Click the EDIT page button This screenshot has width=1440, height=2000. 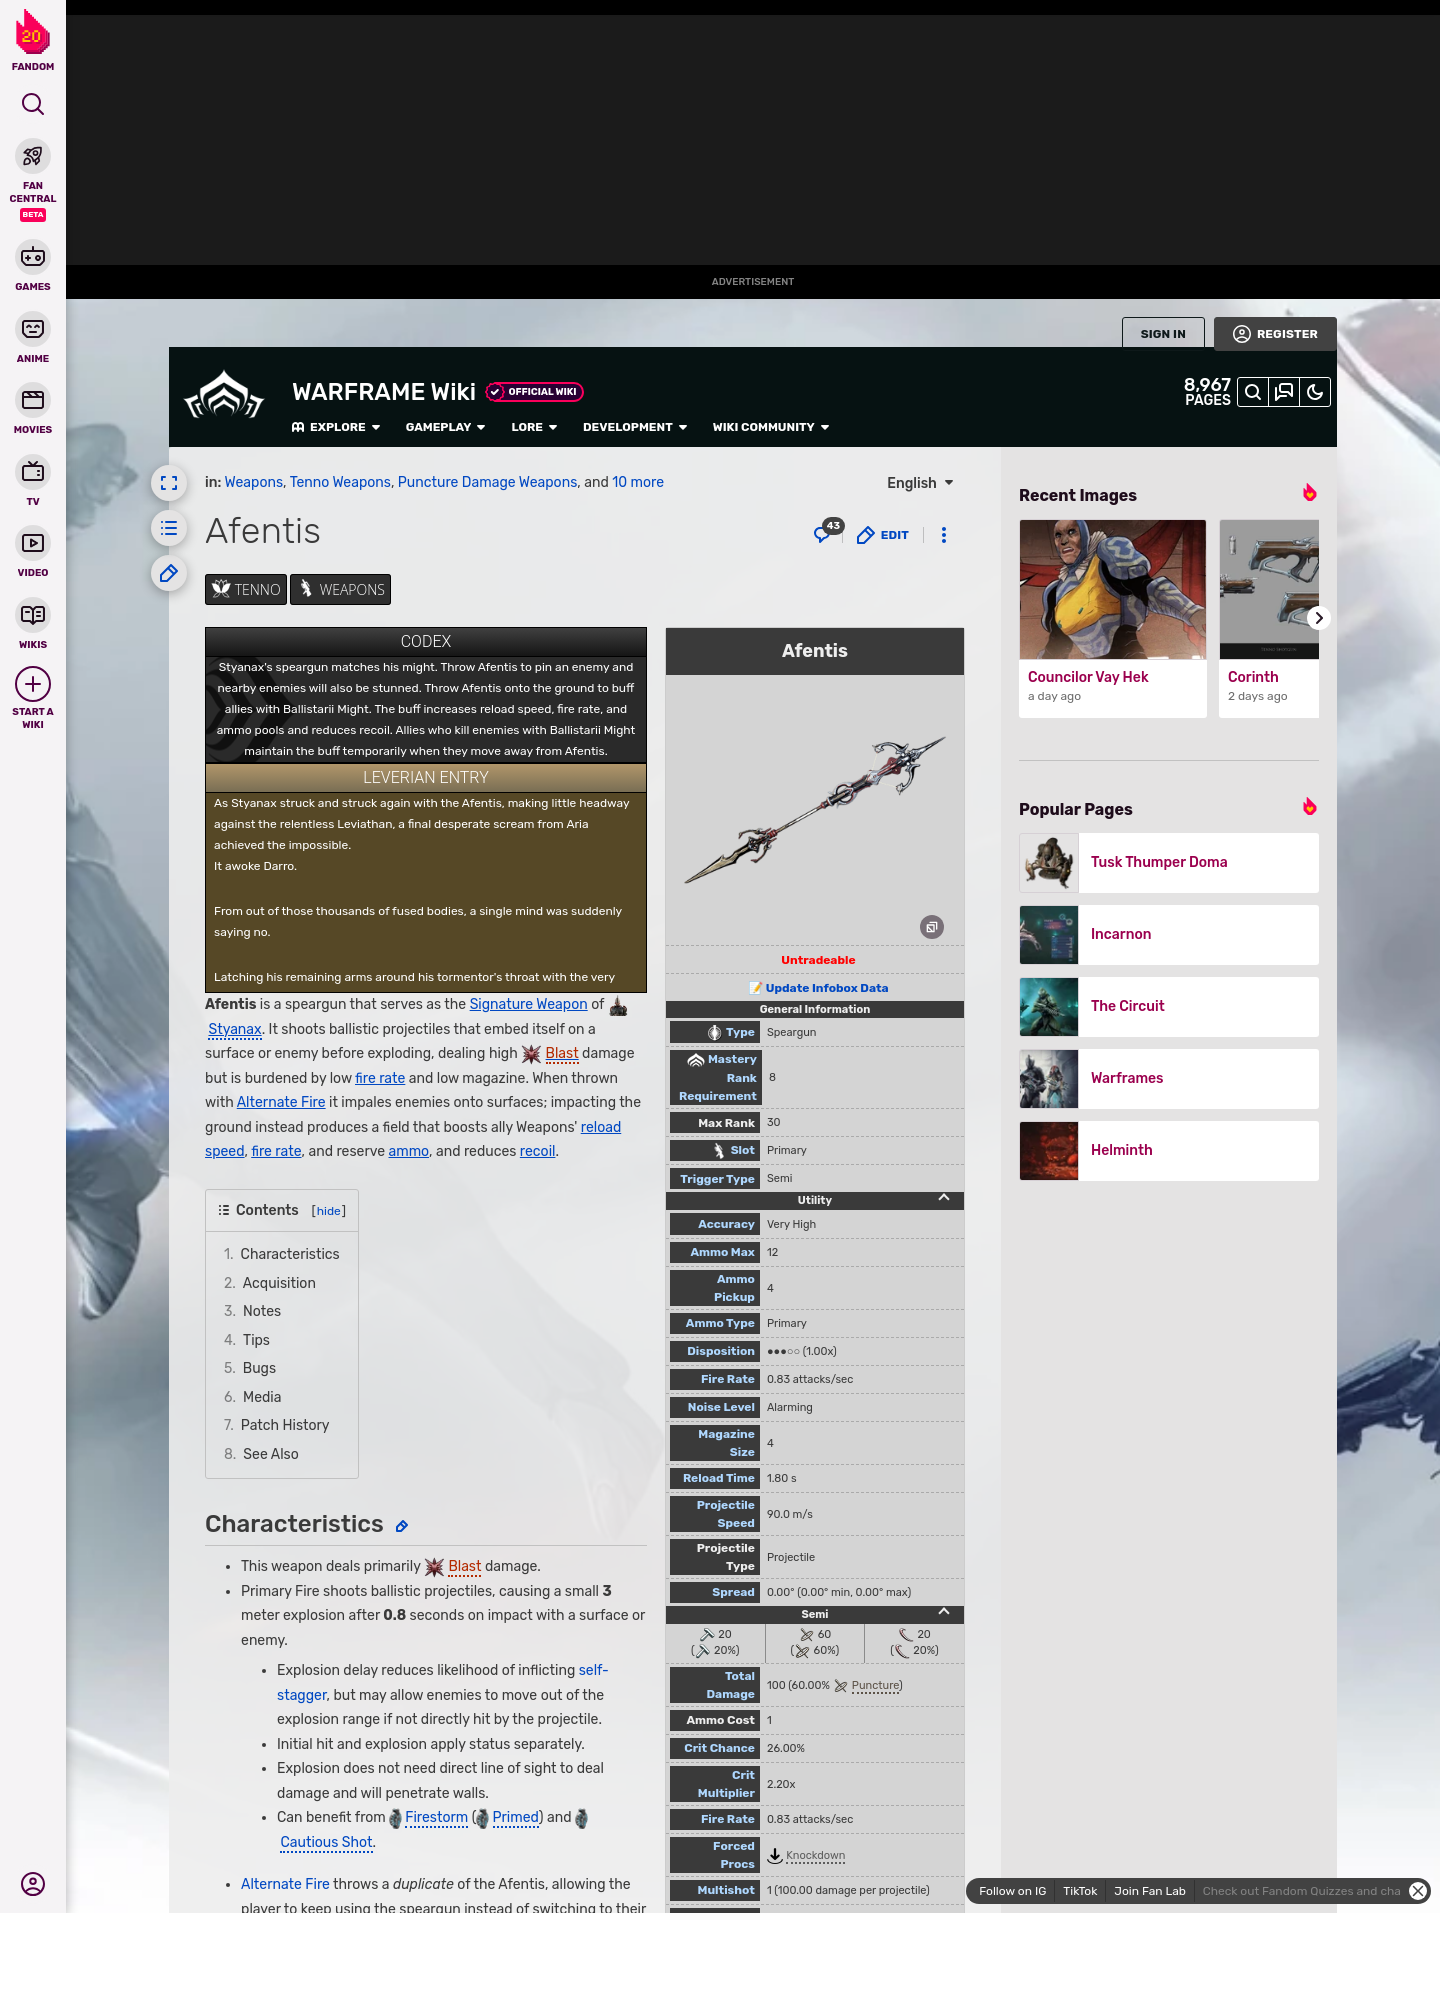(883, 535)
